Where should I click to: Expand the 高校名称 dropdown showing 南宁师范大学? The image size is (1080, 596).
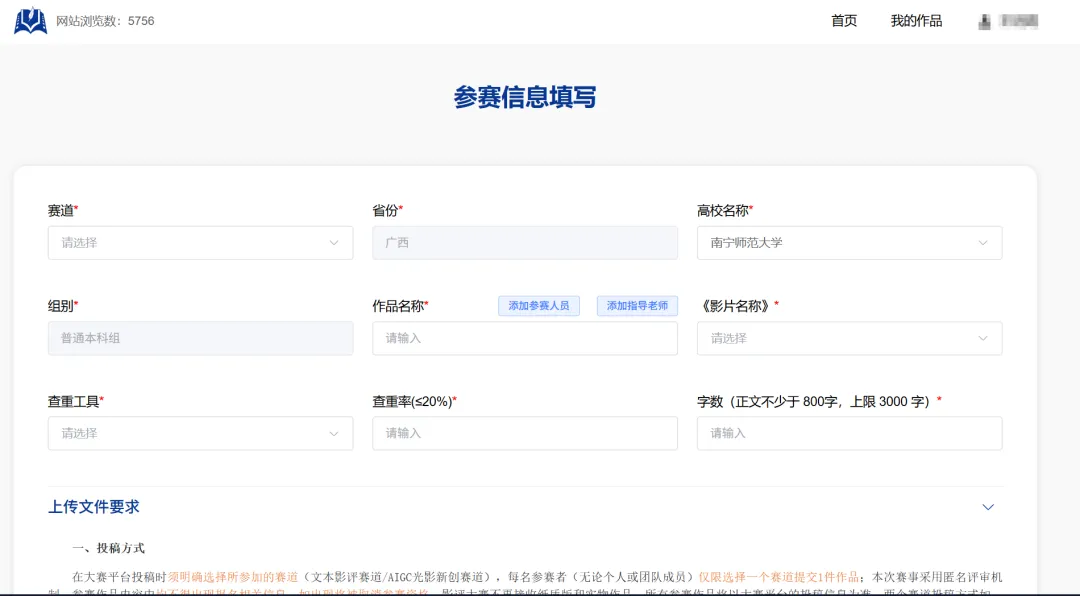click(x=849, y=243)
